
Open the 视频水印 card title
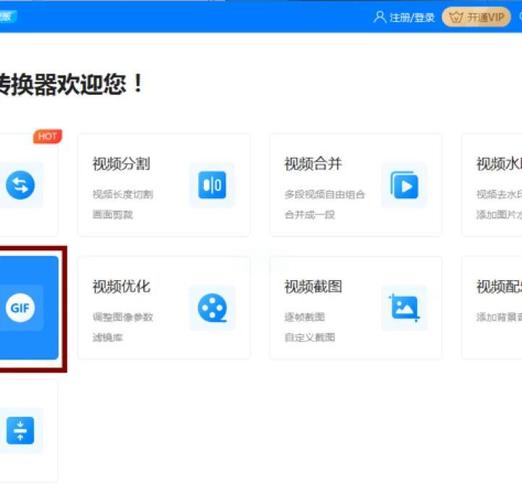pos(499,164)
